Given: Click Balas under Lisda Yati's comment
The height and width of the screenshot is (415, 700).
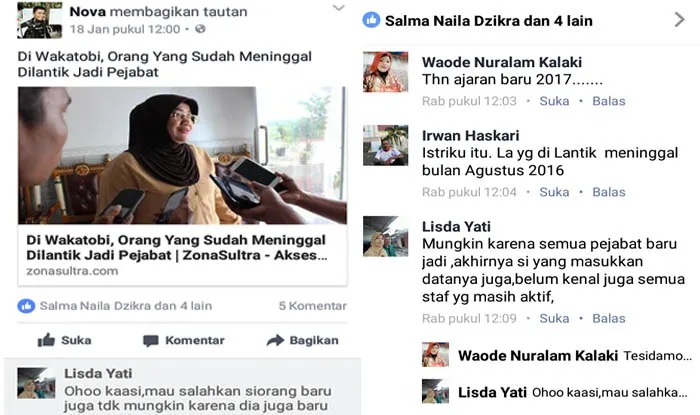Looking at the screenshot, I should click(x=608, y=319).
